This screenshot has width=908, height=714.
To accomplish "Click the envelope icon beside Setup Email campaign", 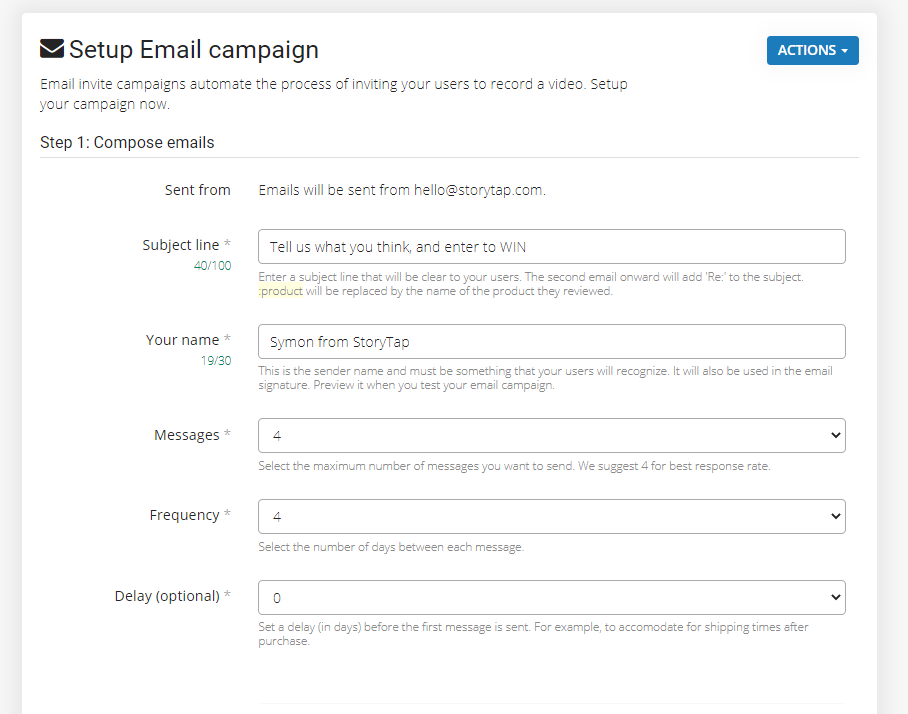I will (52, 49).
